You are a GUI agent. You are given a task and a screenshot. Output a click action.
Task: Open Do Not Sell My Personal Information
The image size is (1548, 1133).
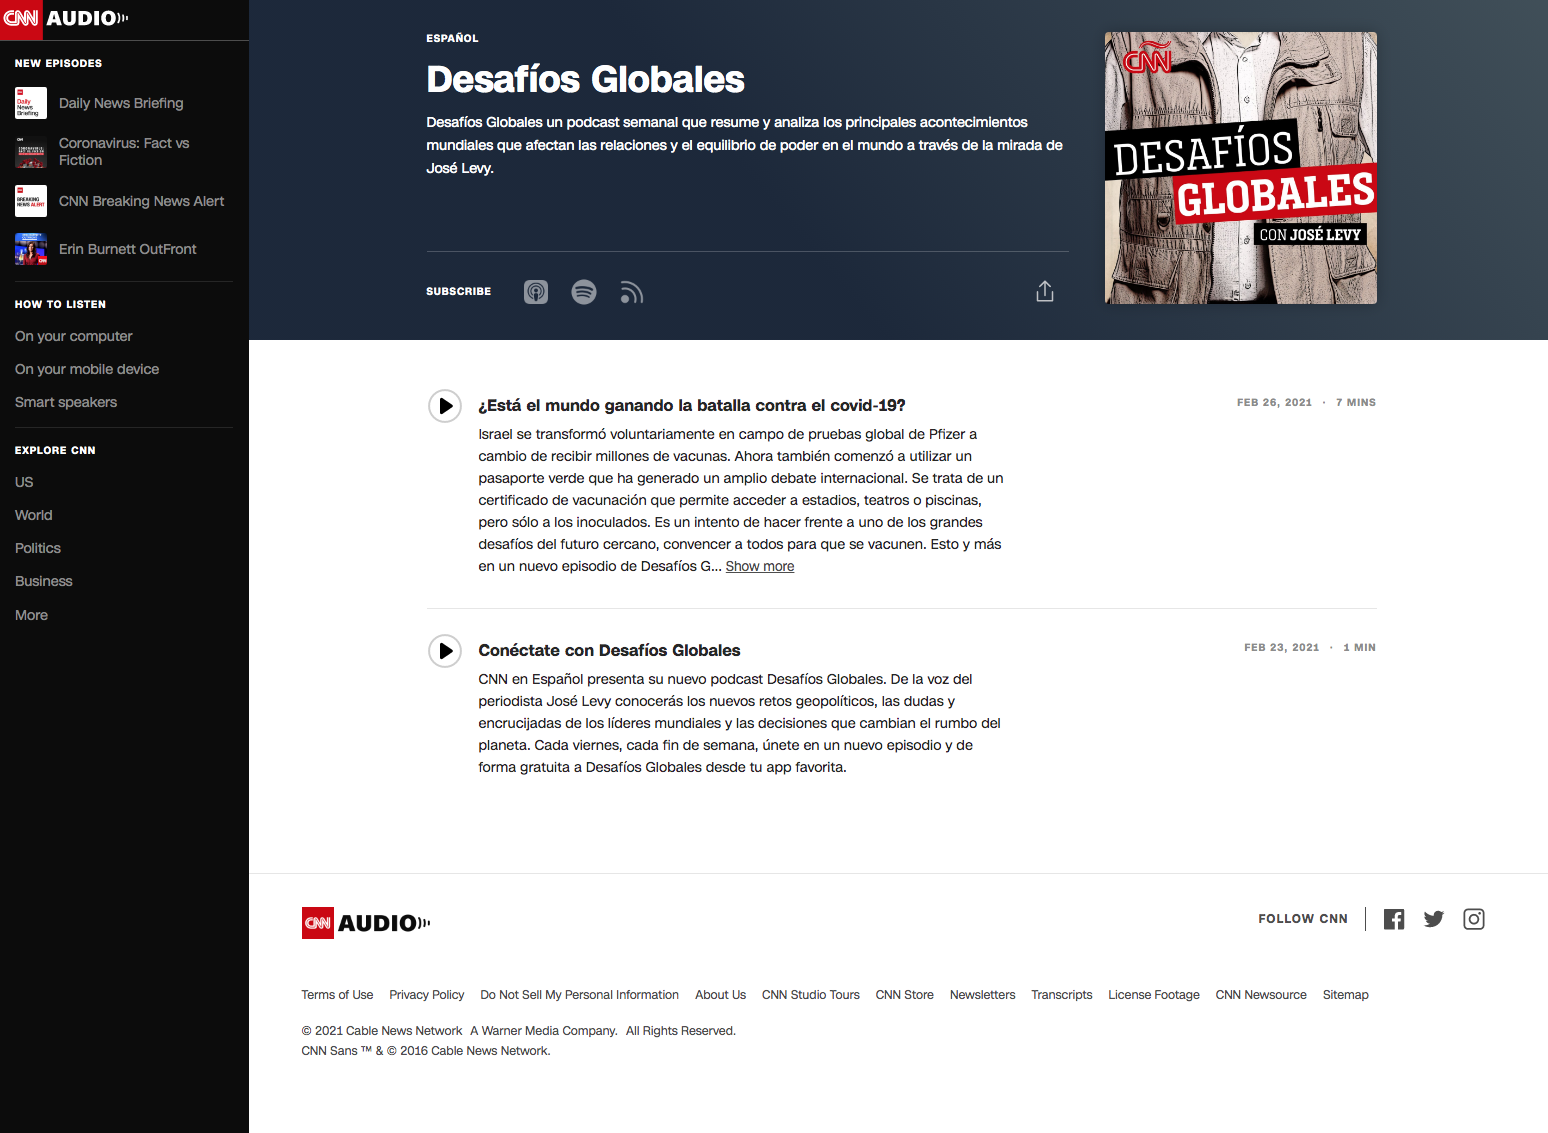coord(579,995)
